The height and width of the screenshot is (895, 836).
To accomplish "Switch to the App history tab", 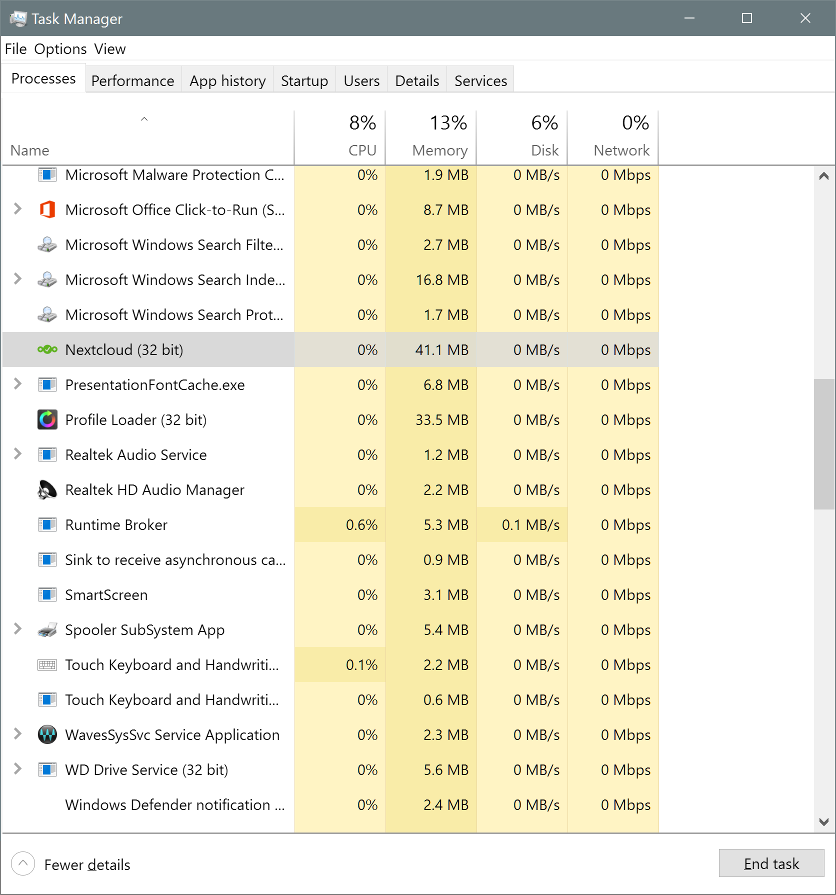I will tap(228, 80).
